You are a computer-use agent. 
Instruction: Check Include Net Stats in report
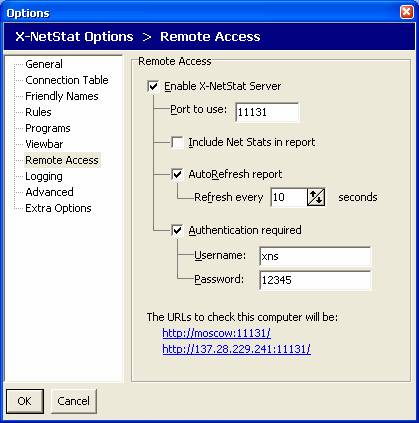177,142
